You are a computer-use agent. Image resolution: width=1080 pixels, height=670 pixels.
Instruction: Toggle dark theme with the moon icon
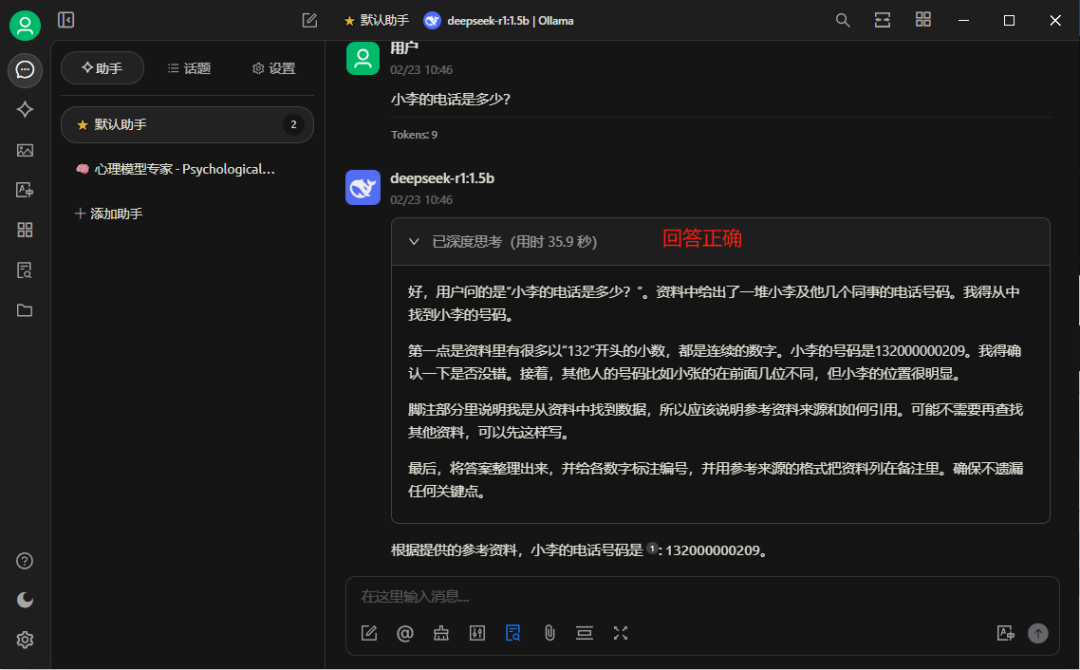(x=25, y=600)
